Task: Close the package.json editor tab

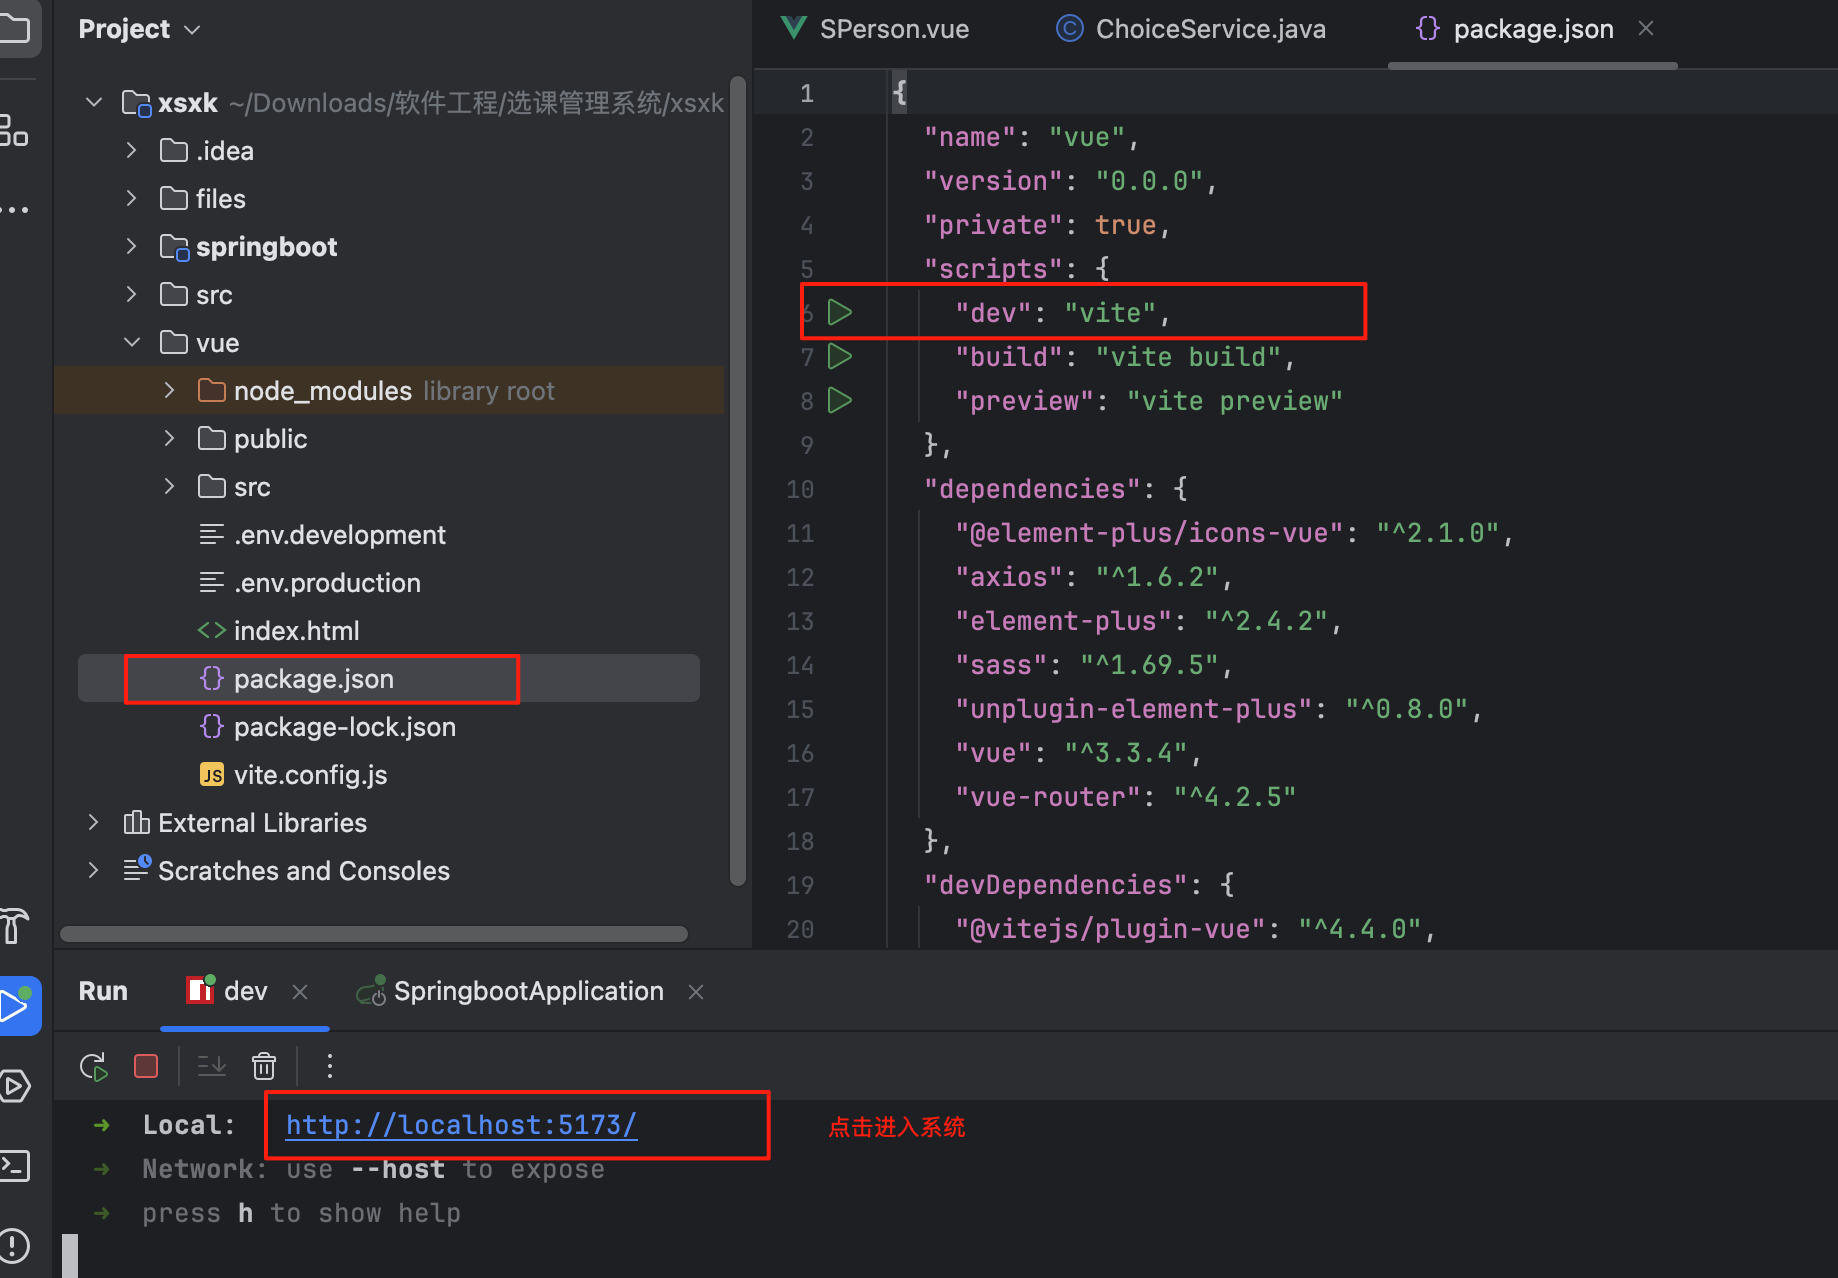Action: click(x=1646, y=29)
